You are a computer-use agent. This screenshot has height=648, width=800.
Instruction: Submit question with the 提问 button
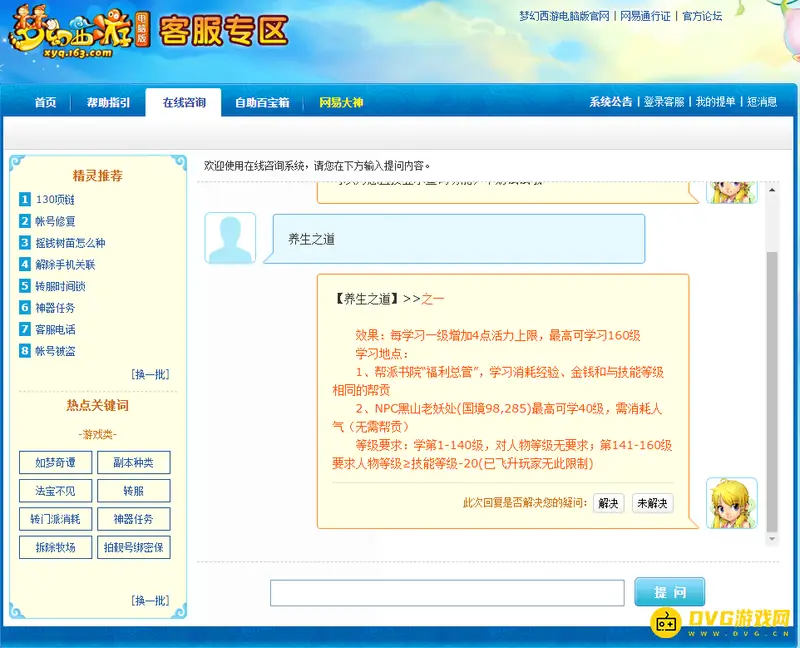click(669, 592)
